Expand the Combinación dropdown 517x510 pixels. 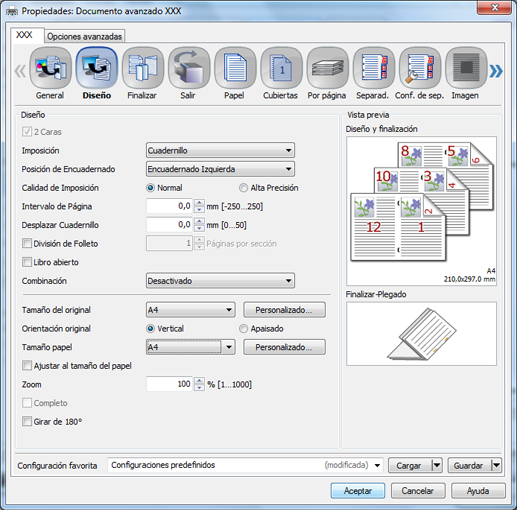point(220,281)
